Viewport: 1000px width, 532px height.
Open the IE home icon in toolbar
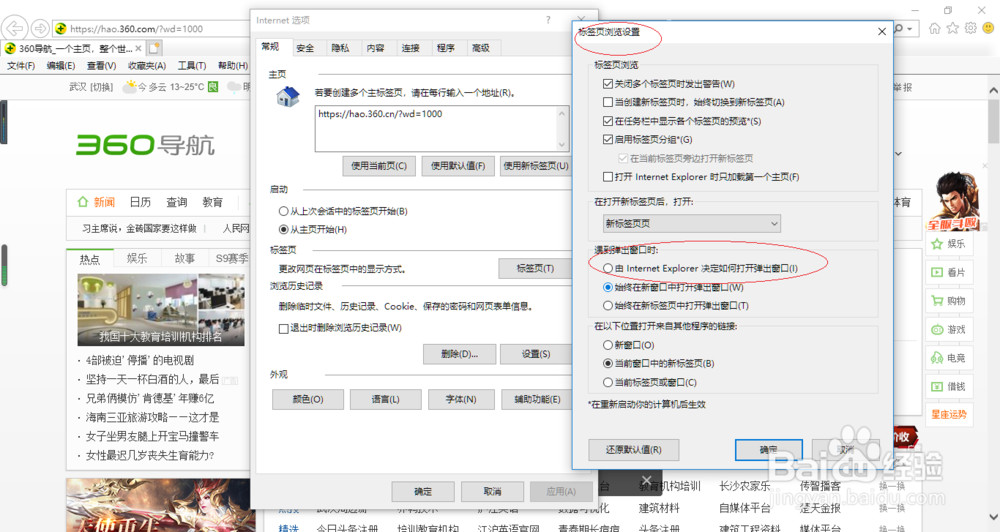[x=934, y=29]
